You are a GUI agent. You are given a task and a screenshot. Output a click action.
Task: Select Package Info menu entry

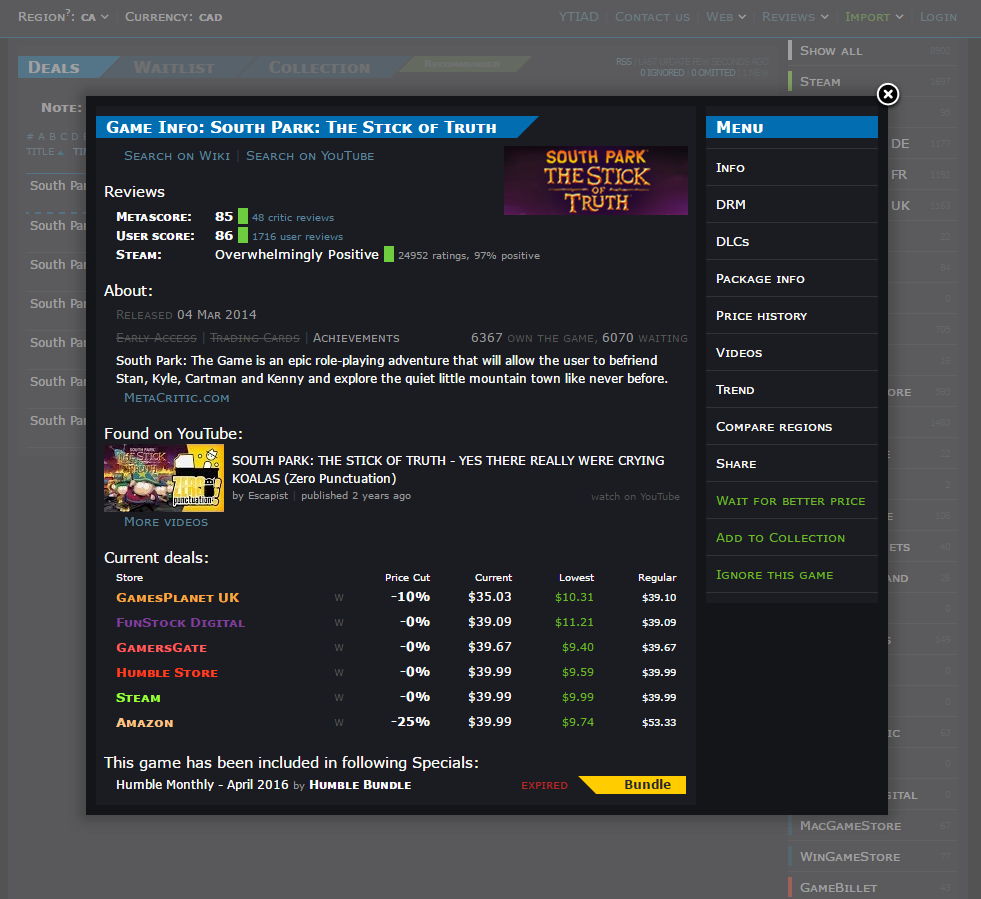[x=791, y=278]
